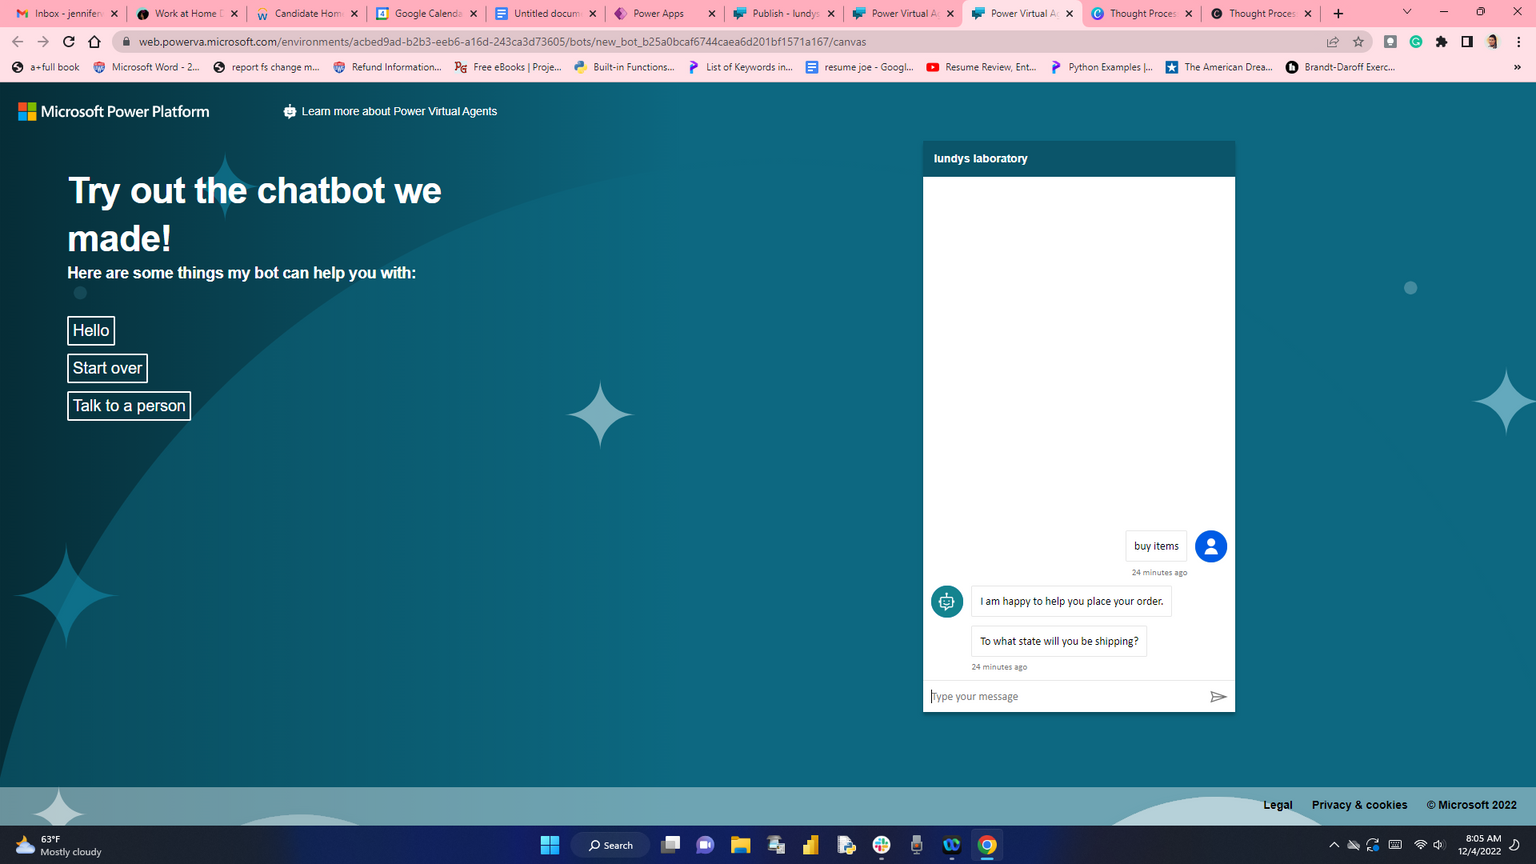This screenshot has height=864, width=1536.
Task: Open the Chrome extensions puzzle icon
Action: coord(1441,42)
